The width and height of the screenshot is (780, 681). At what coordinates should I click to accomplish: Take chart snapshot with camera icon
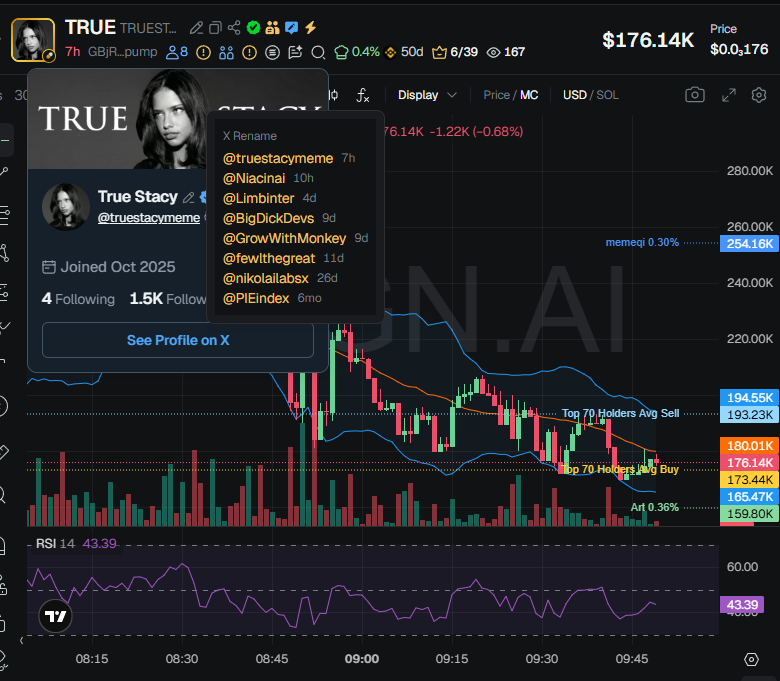pos(695,95)
